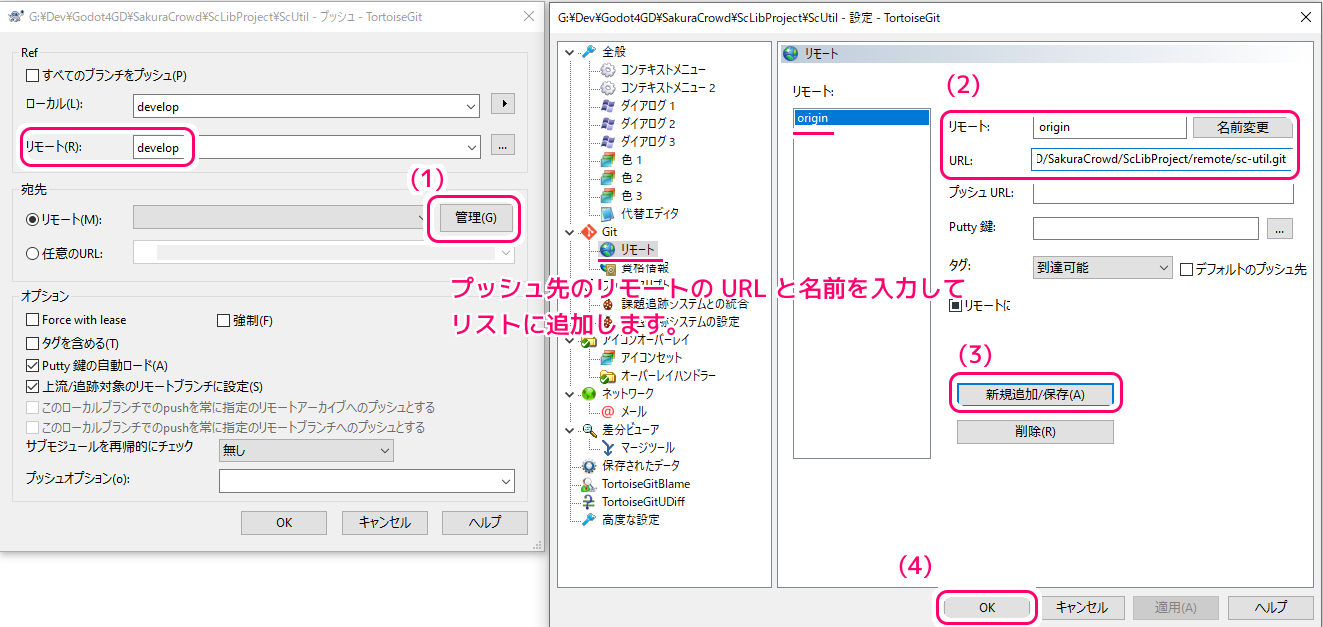Click OK in the push dialog
The width and height of the screenshot is (1323, 627).
284,522
